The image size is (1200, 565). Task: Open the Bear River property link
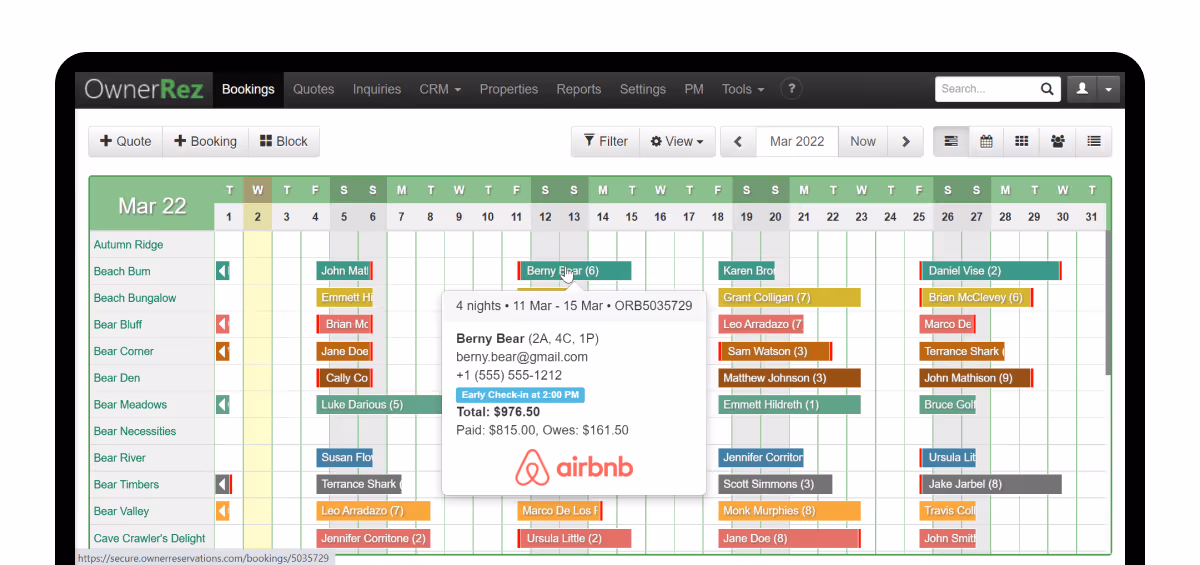click(120, 458)
